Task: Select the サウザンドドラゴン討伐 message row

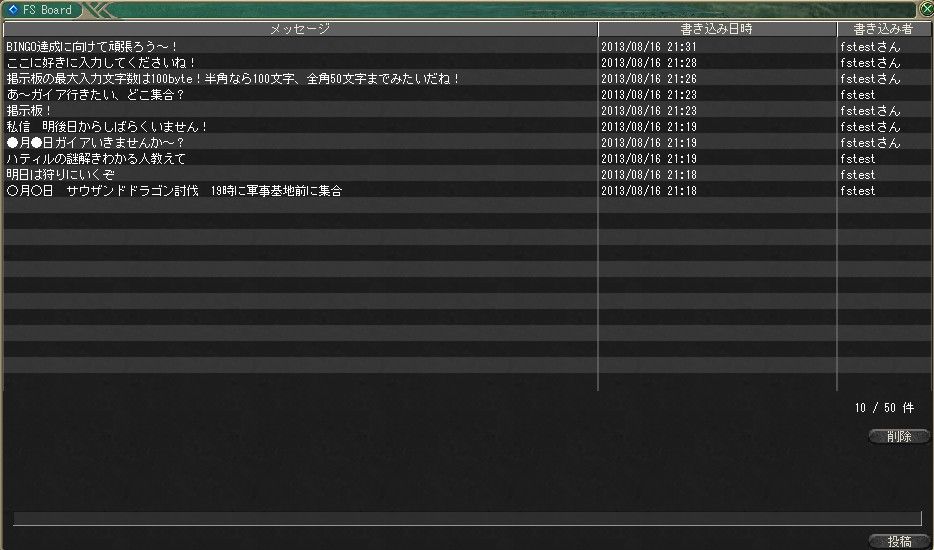Action: point(467,191)
